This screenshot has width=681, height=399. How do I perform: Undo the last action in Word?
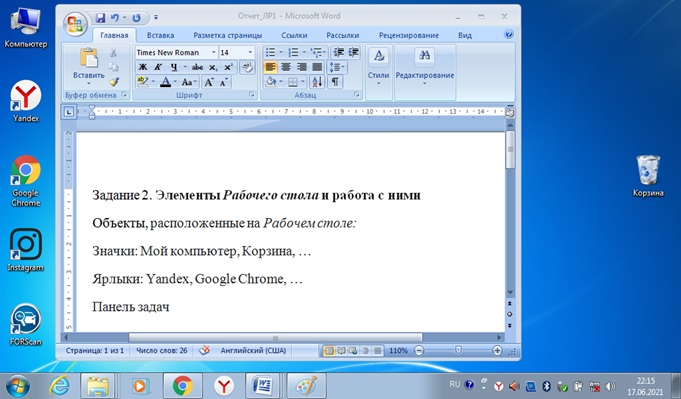point(115,18)
